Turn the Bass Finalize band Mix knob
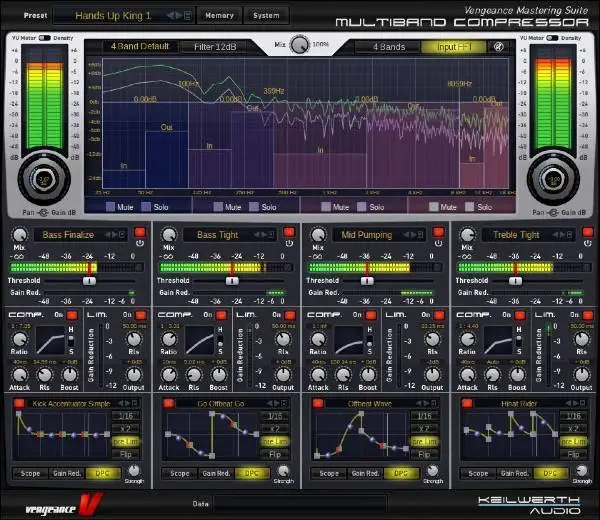The height and width of the screenshot is (520, 600). tap(17, 234)
